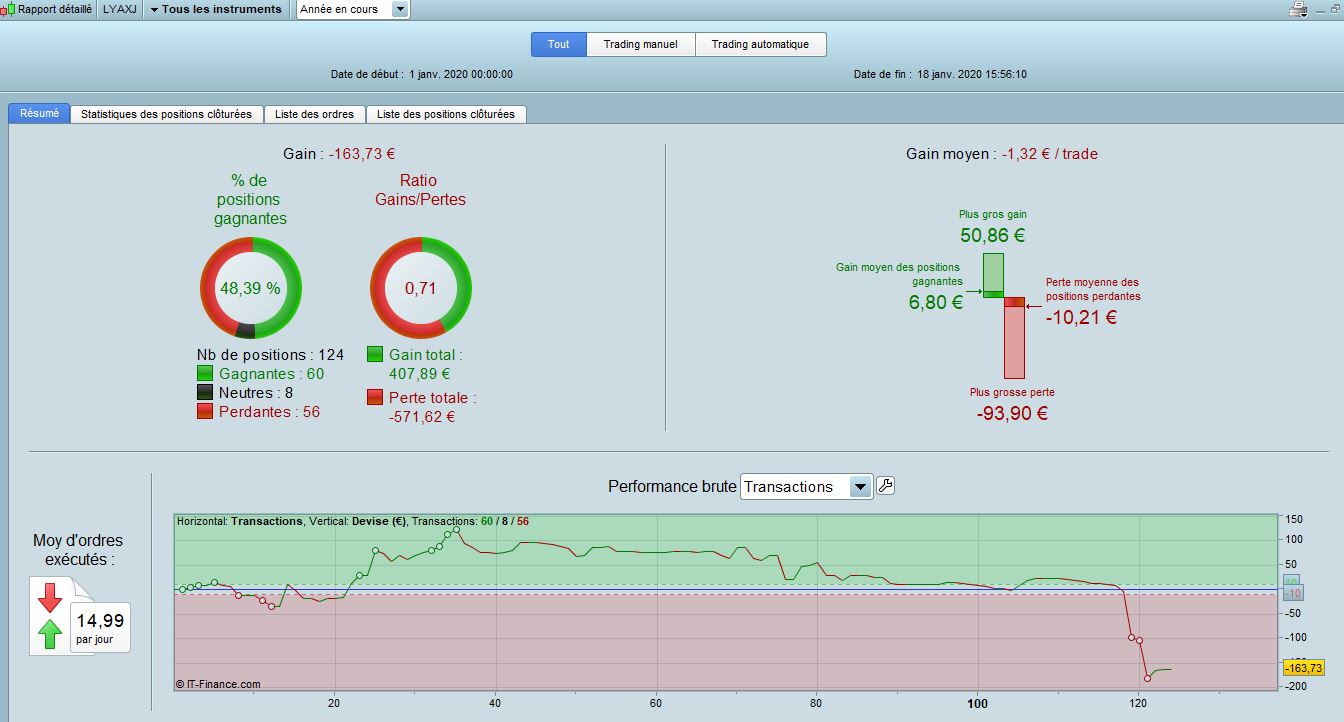Screen dimensions: 1344x722
Task: Click the Date de fin value
Action: [974, 75]
